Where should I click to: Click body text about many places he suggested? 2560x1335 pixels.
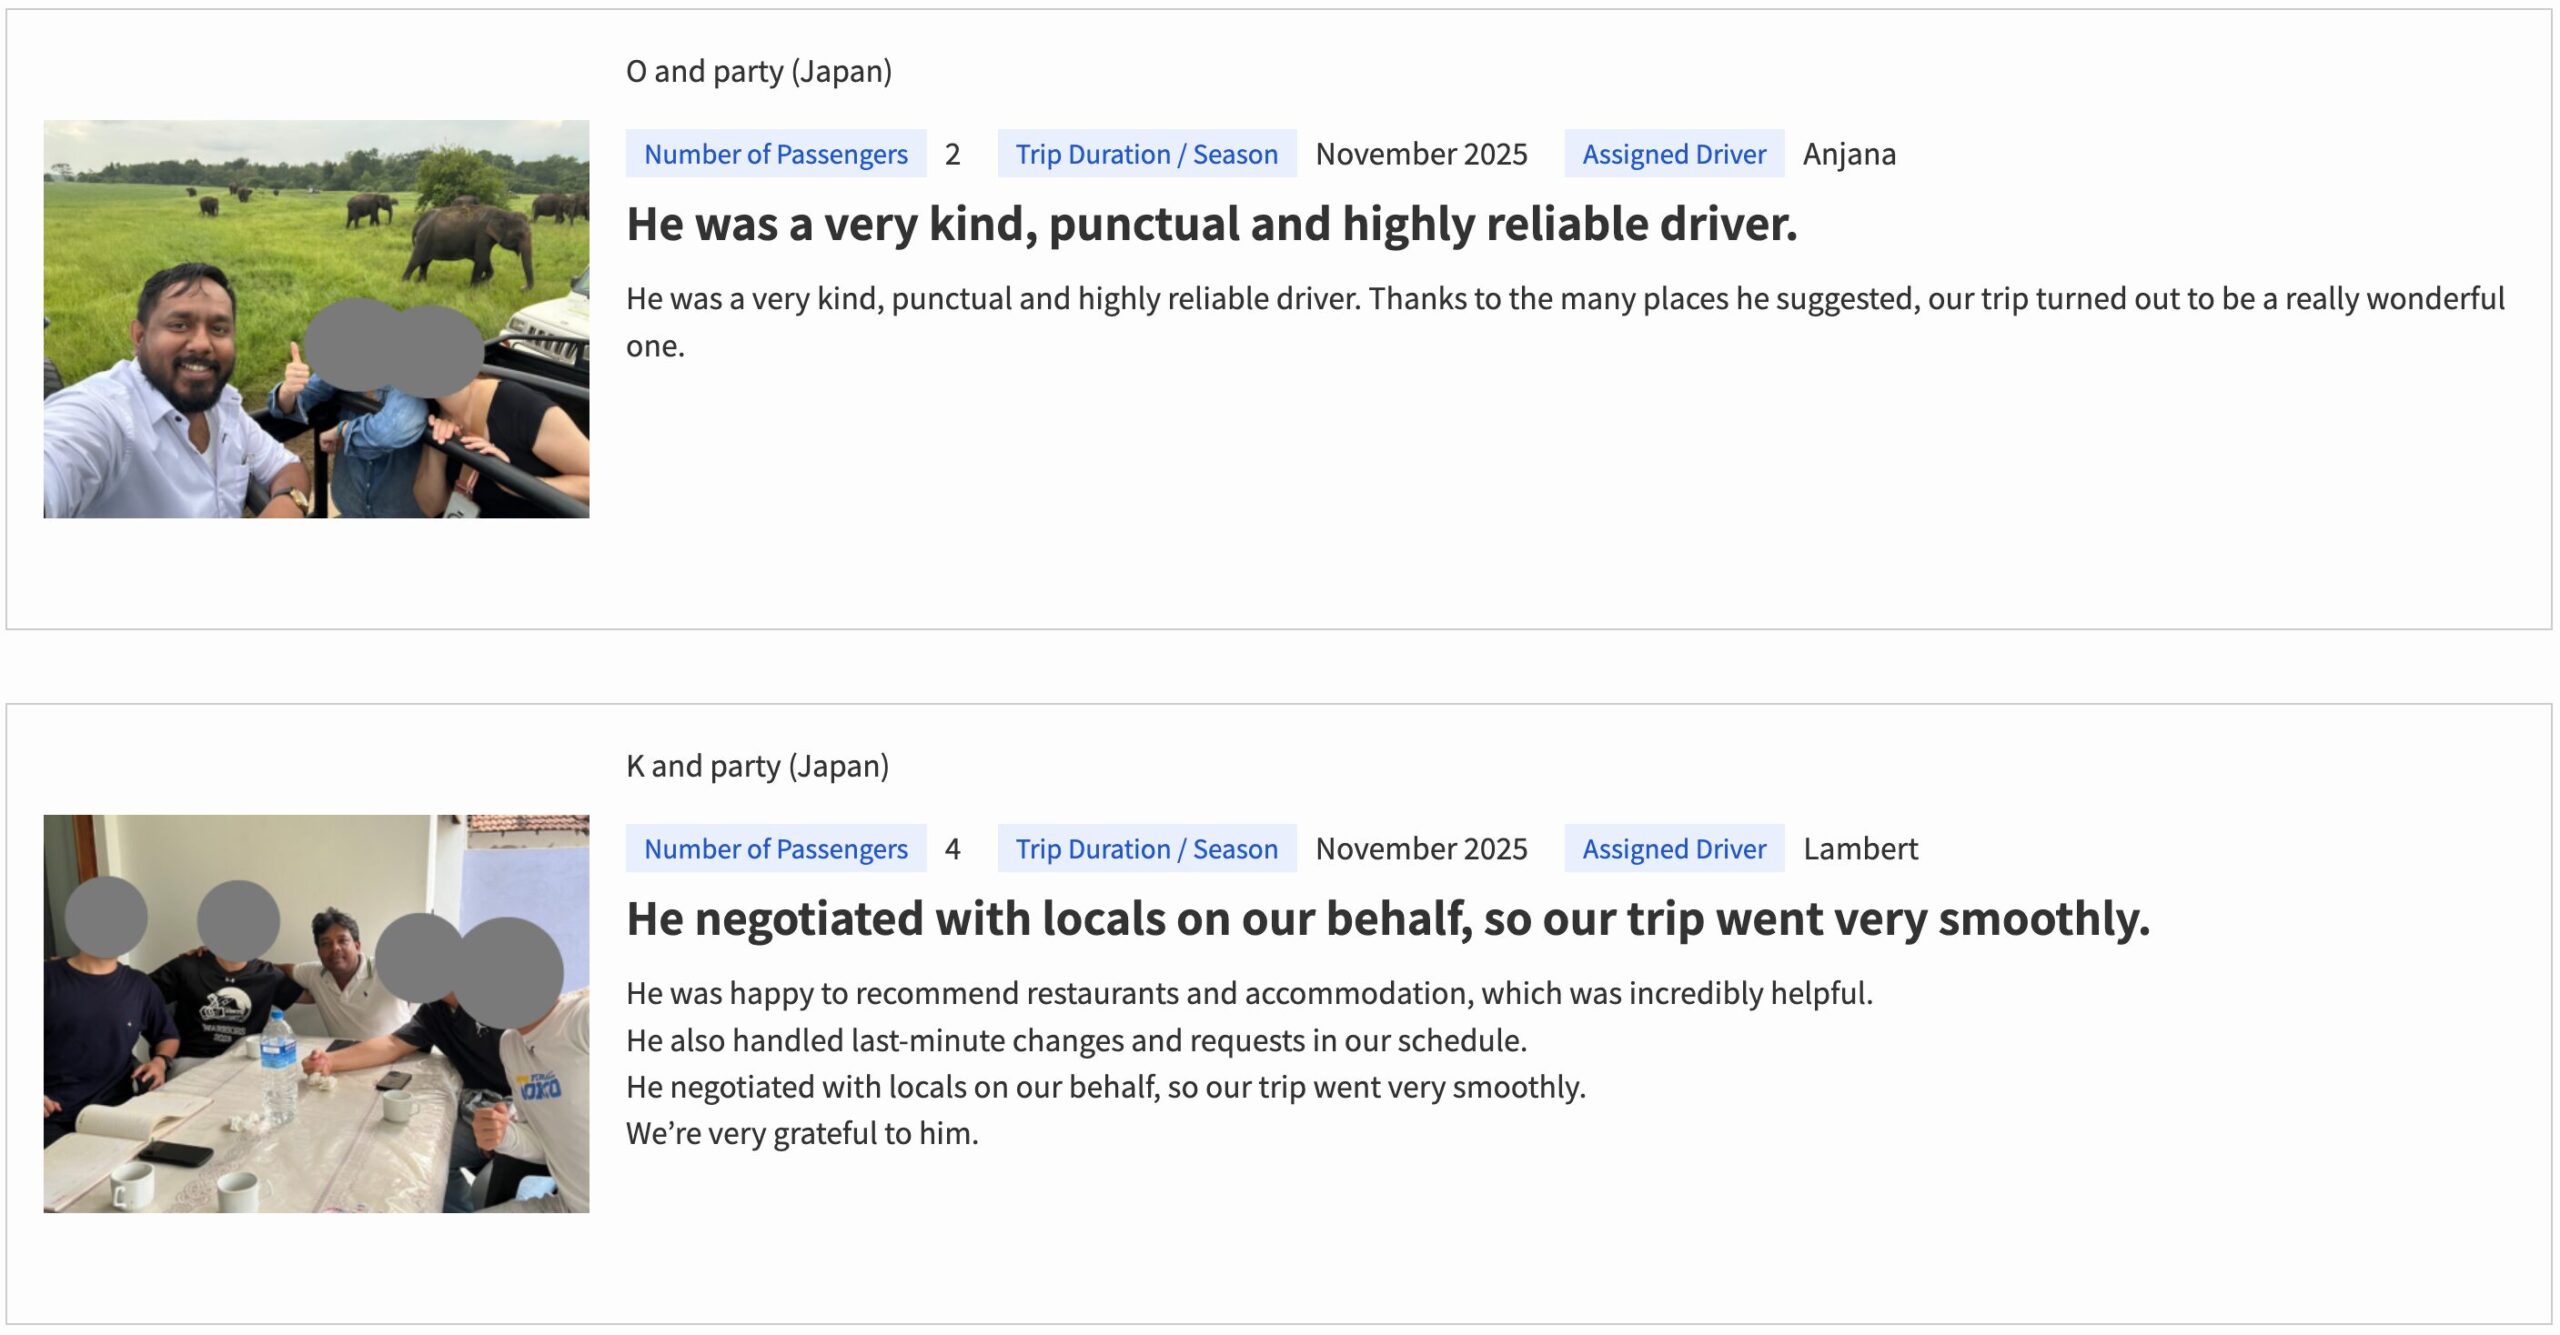tap(1564, 299)
